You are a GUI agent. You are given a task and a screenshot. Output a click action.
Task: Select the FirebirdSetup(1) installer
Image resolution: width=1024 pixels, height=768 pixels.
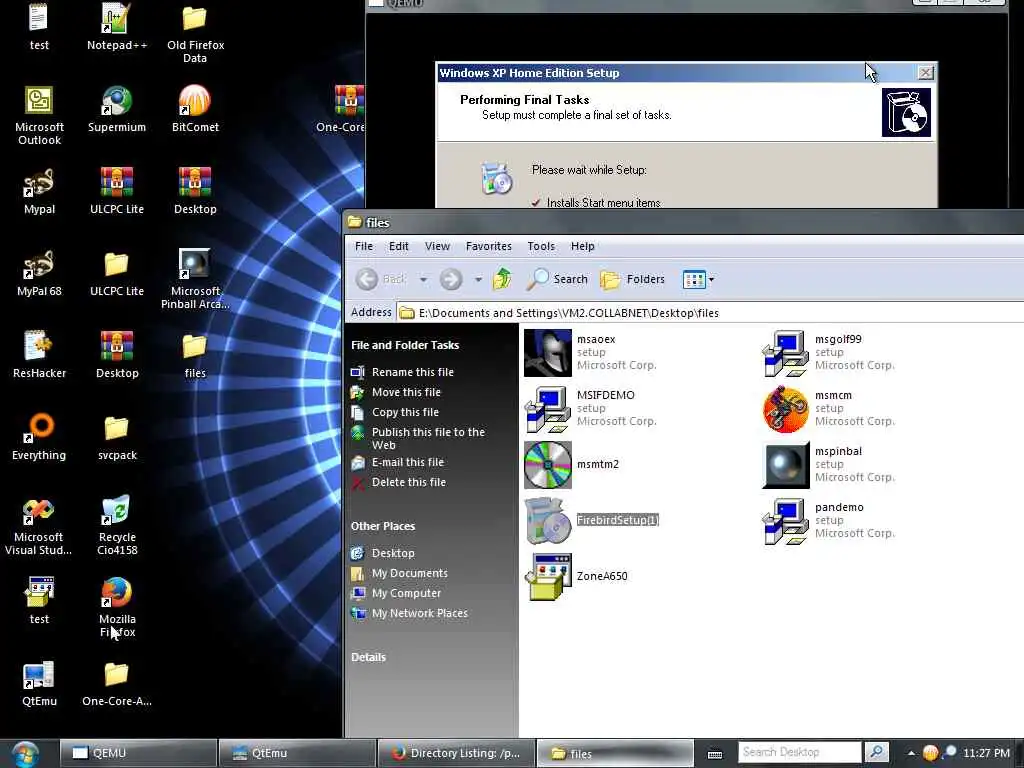click(592, 520)
